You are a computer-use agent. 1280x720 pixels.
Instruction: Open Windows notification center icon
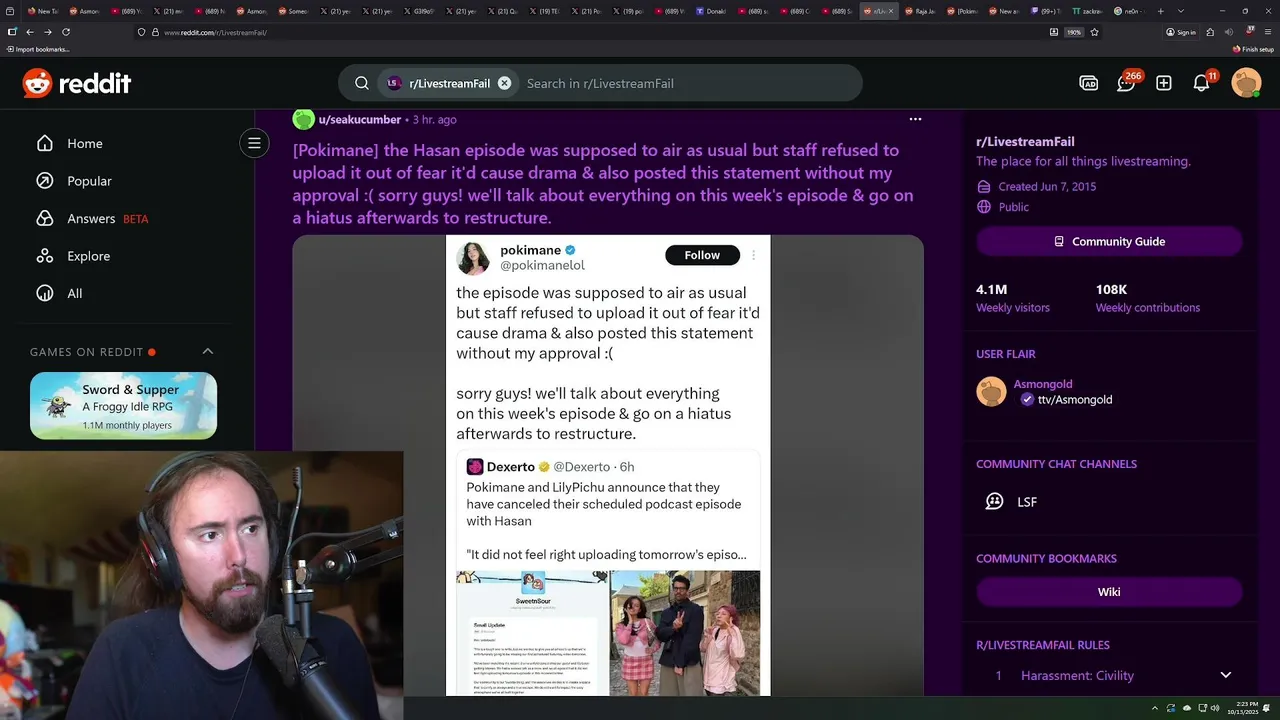click(1268, 708)
